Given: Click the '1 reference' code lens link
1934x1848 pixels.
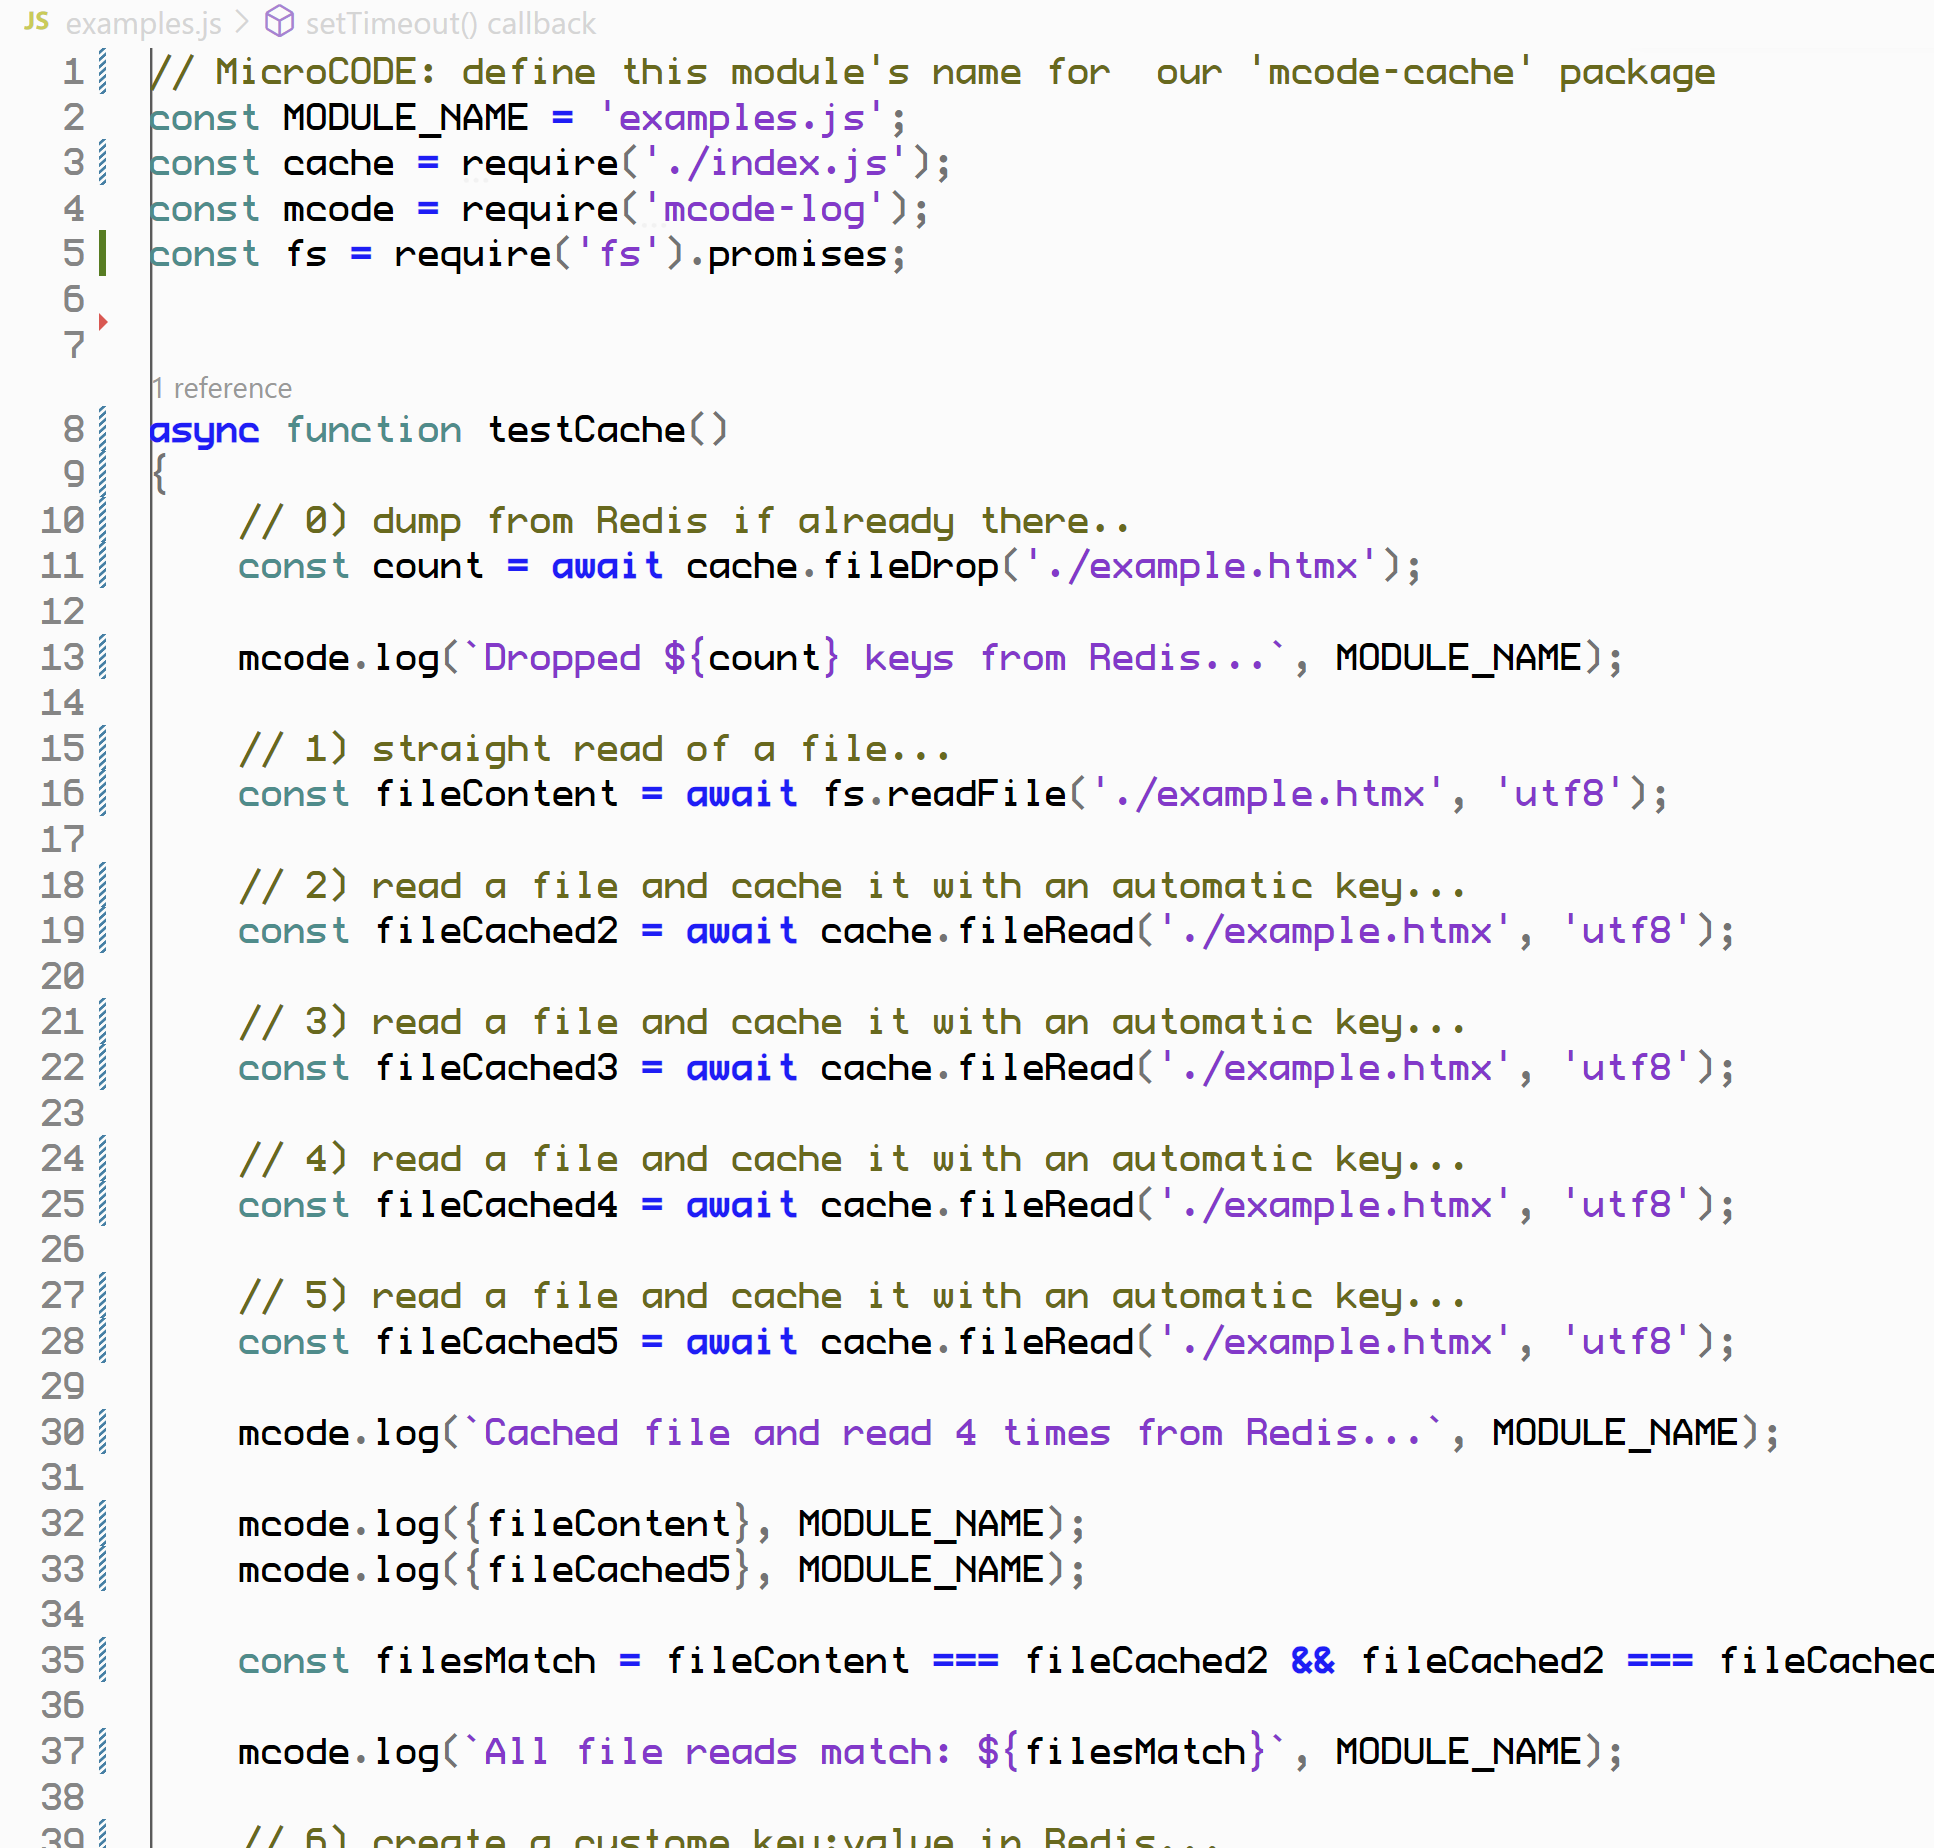Looking at the screenshot, I should (222, 388).
